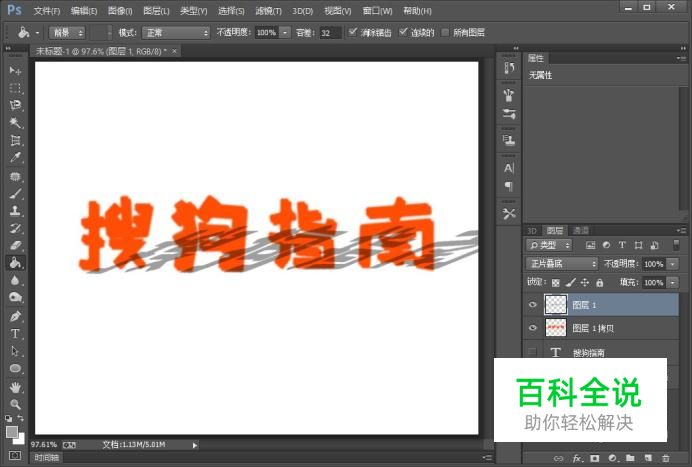Select the Paint Bucket tool
This screenshot has width=692, height=467.
[x=15, y=263]
